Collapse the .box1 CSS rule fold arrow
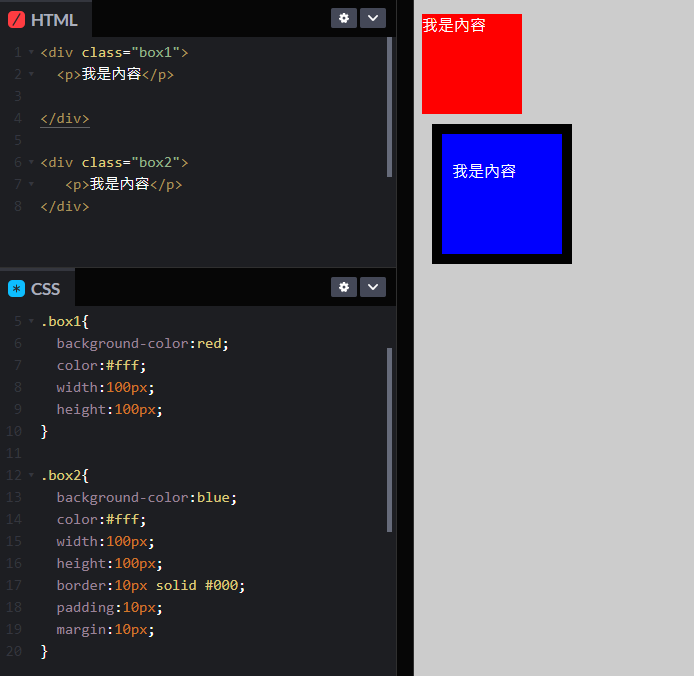Viewport: 694px width, 676px height. 31,321
